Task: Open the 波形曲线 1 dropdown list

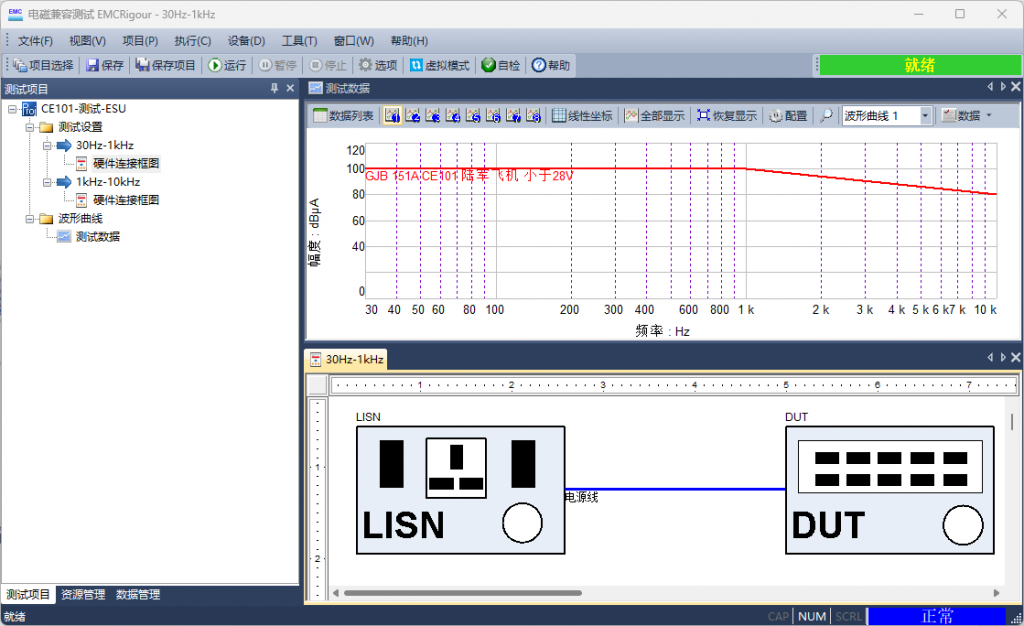Action: coord(925,116)
